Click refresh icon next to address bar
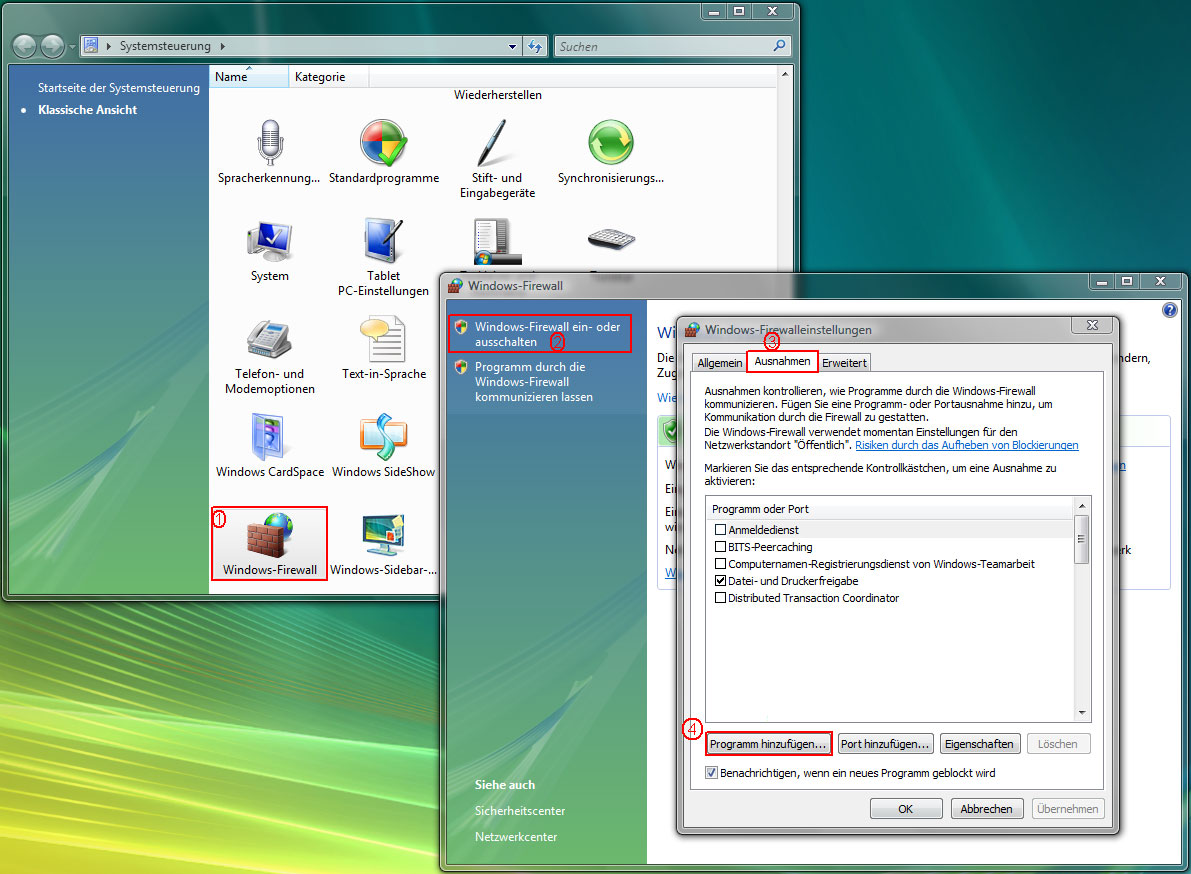Viewport: 1191px width, 874px height. 535,46
